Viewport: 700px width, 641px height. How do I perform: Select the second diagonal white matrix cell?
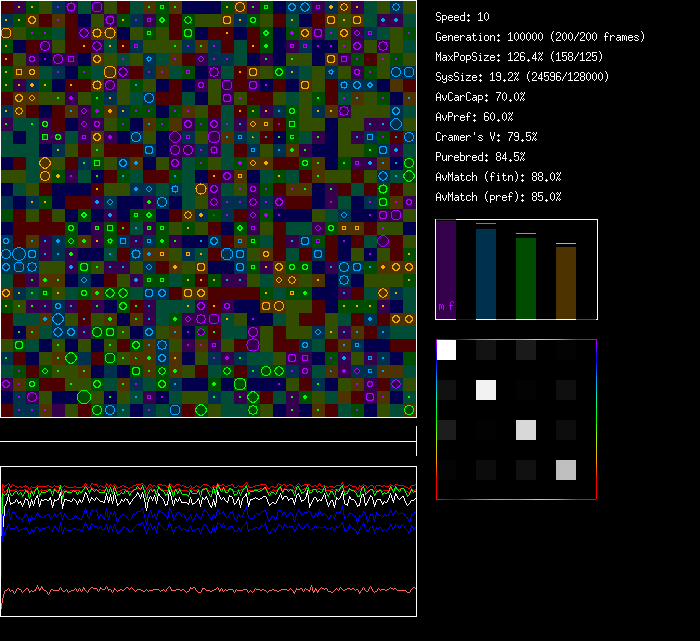(x=486, y=390)
